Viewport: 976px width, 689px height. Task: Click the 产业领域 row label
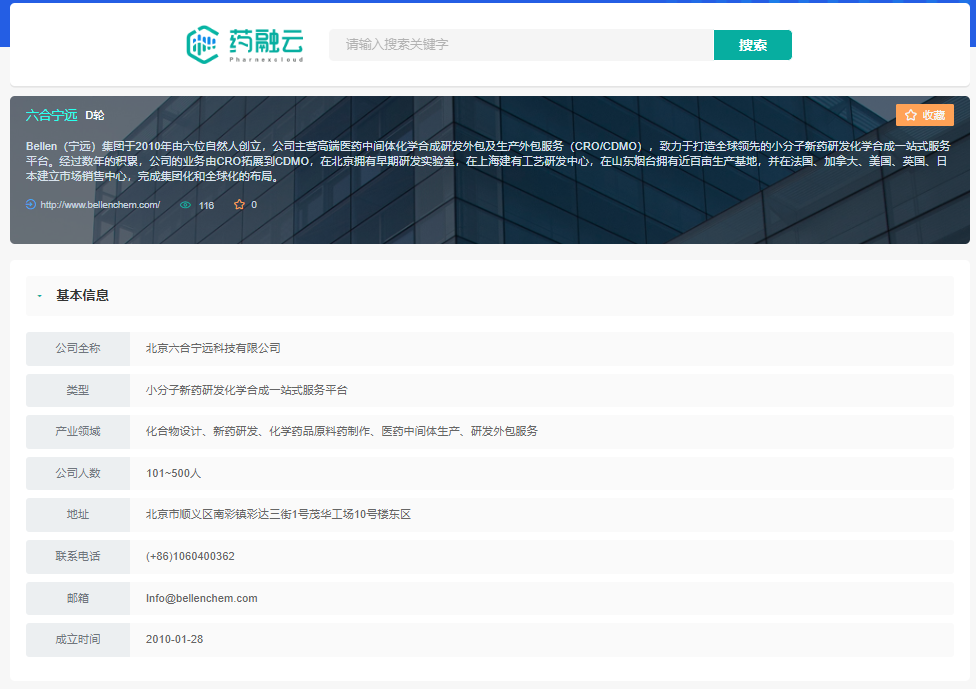coord(78,431)
